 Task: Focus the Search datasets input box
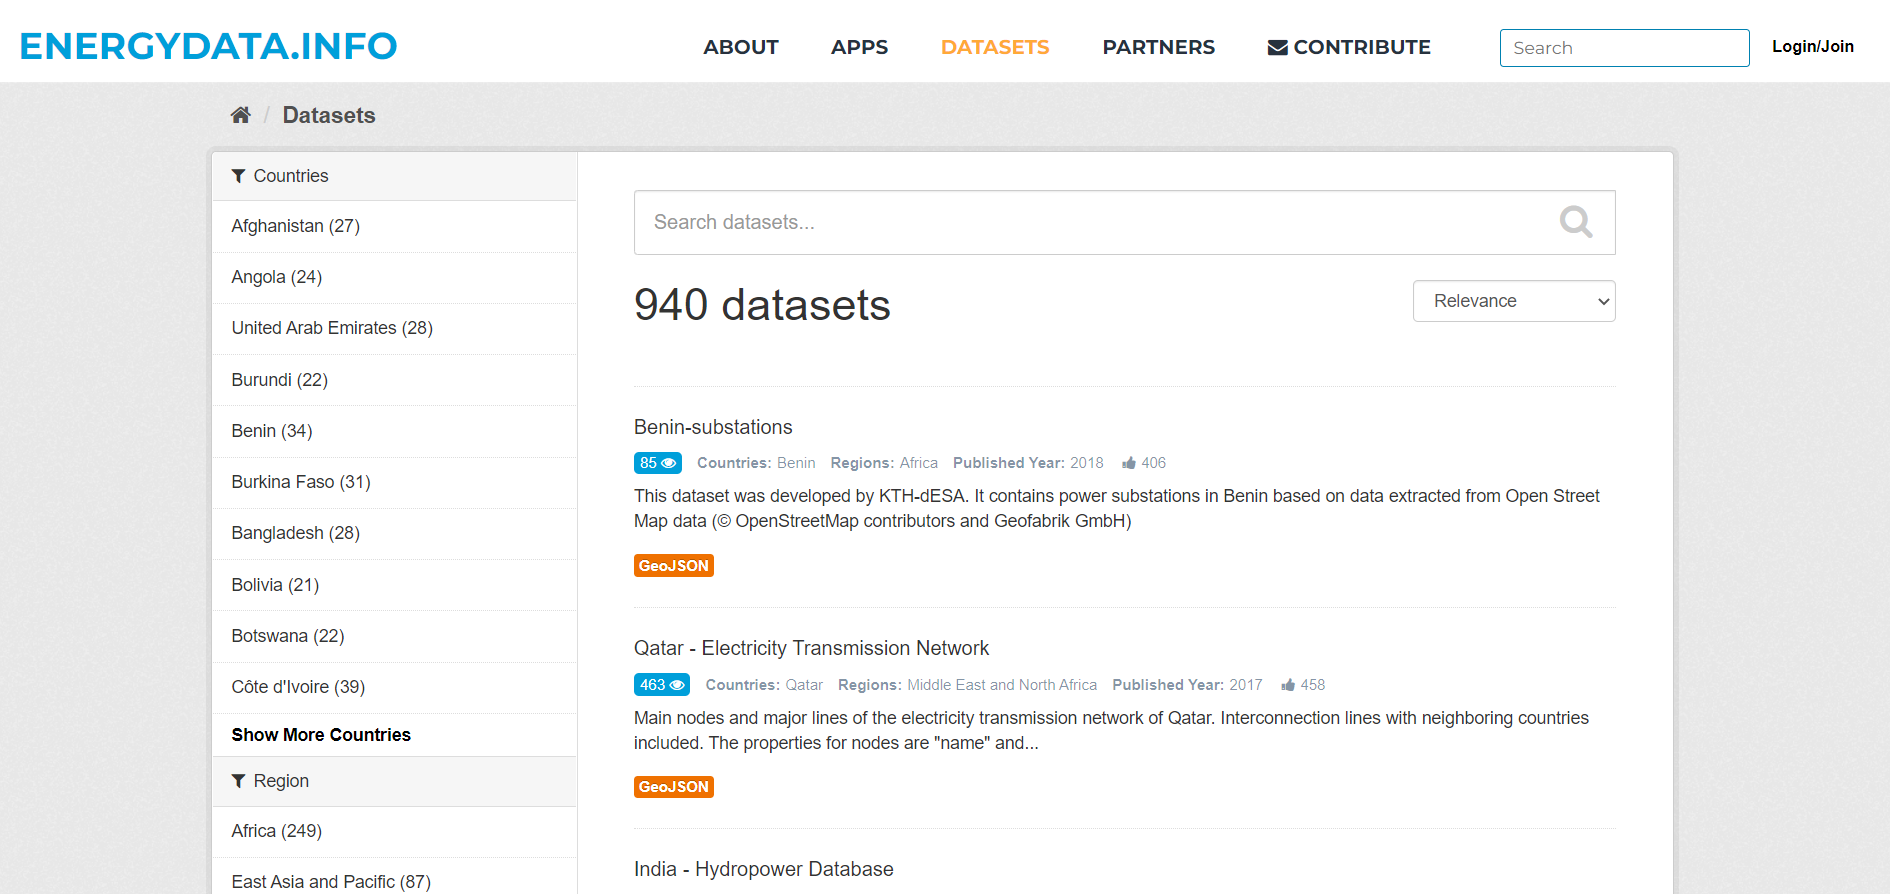(1124, 222)
